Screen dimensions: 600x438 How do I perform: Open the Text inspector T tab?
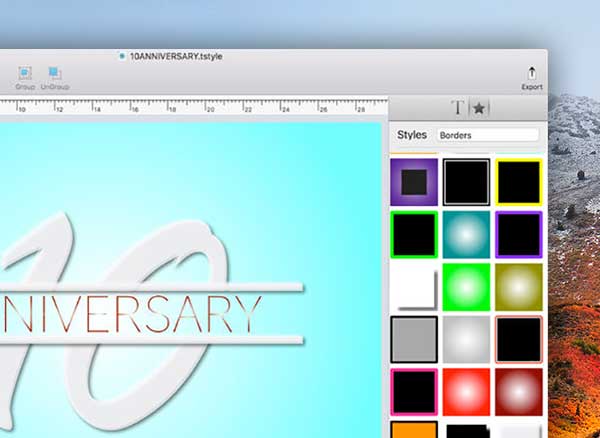[458, 108]
